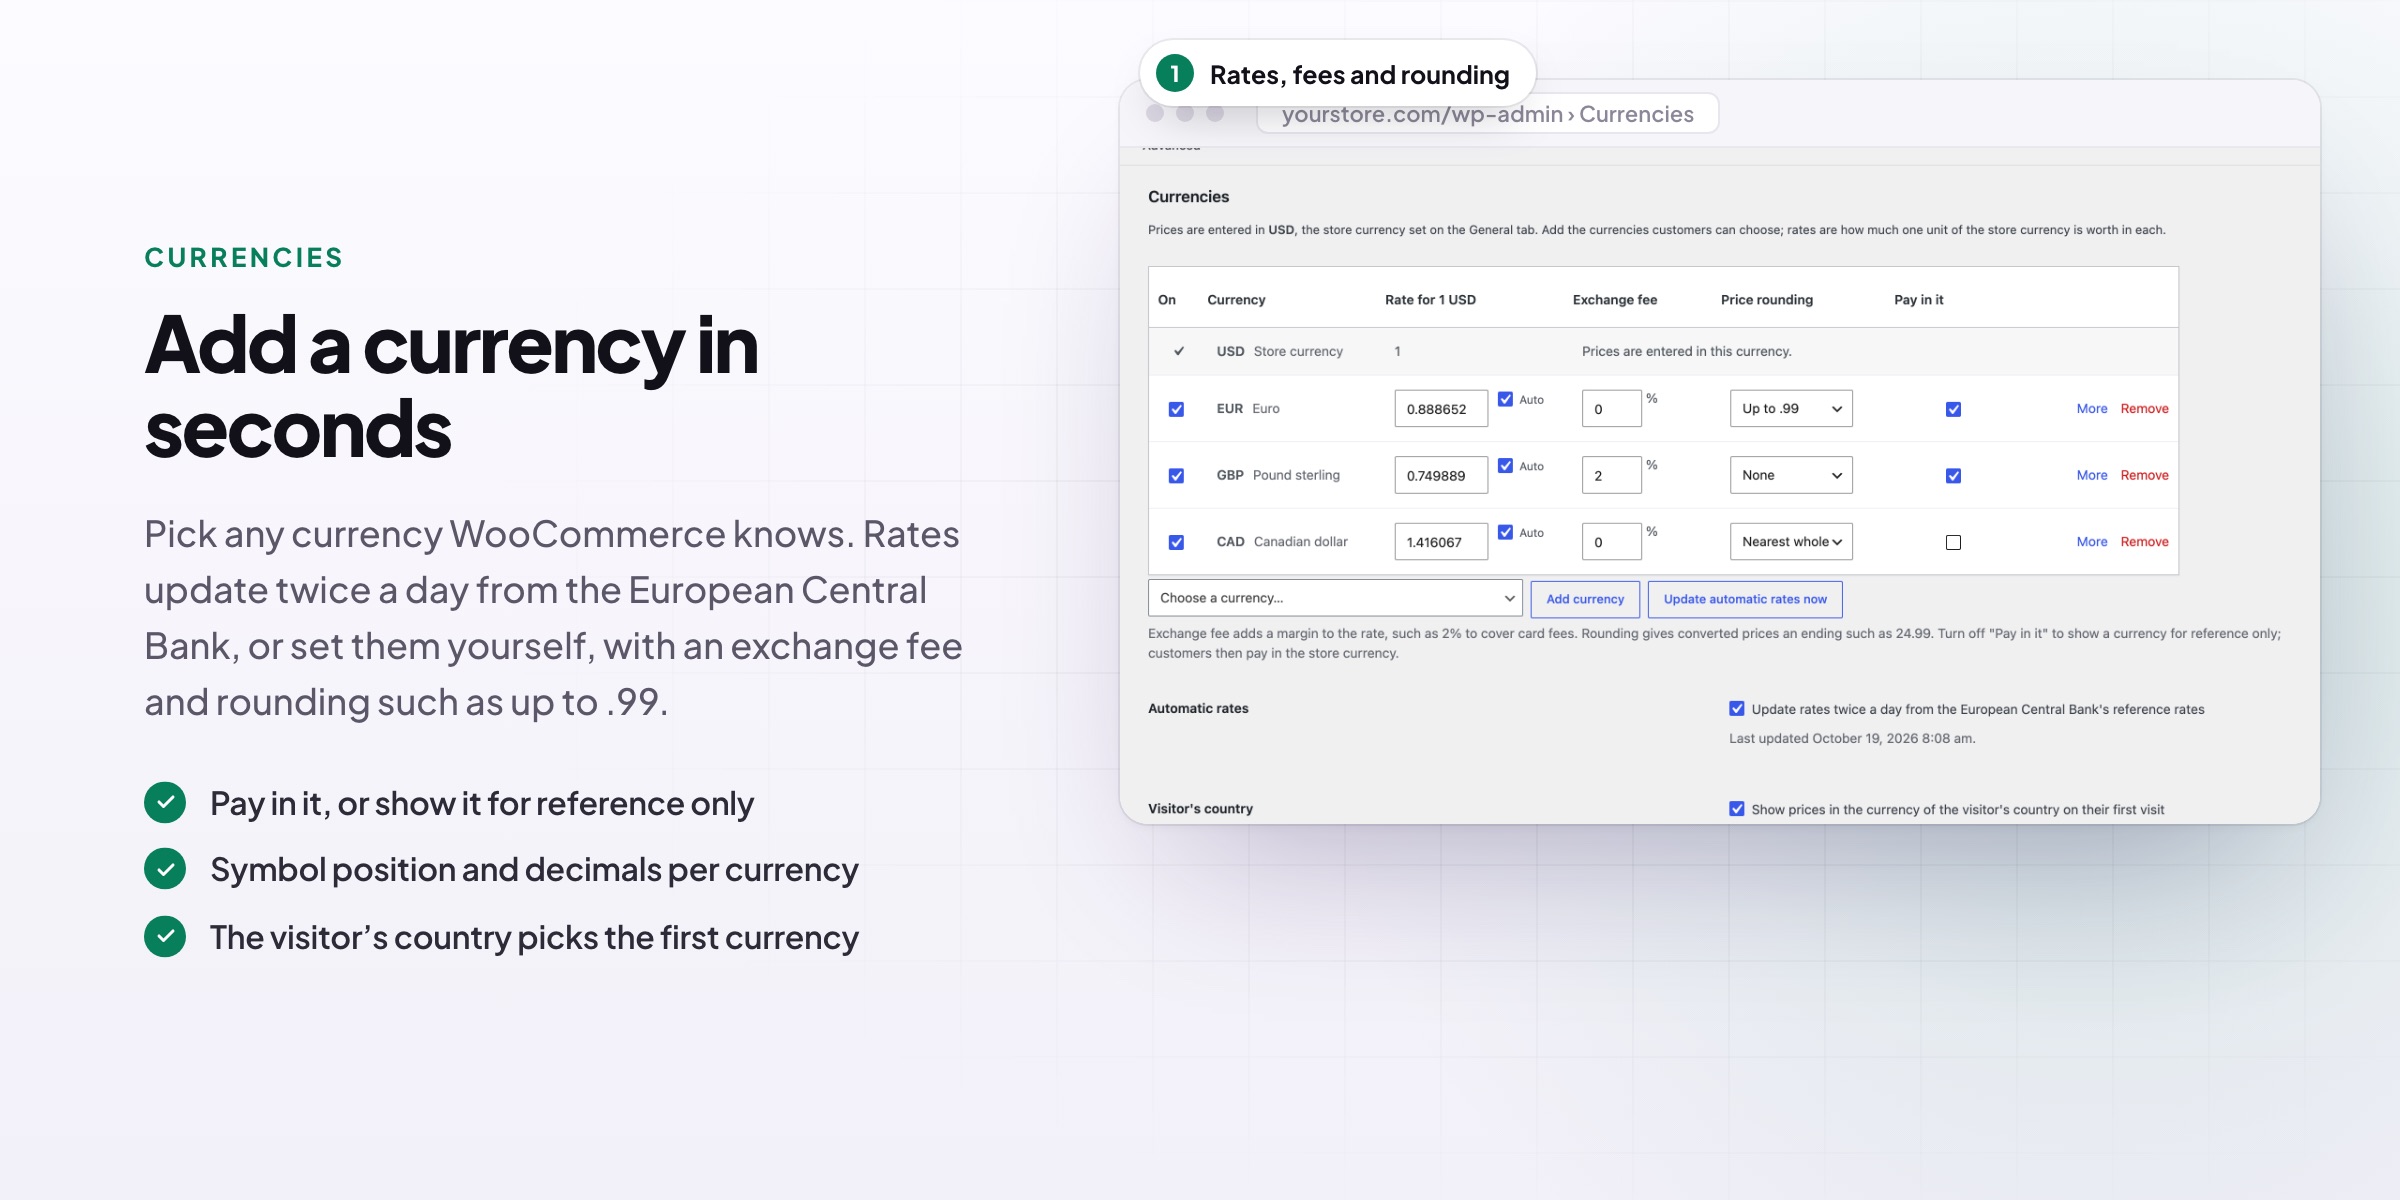Screen dimensions: 2400x1200
Task: Click the browser address bar yourstore.com/wp-admin
Action: (x=1488, y=114)
